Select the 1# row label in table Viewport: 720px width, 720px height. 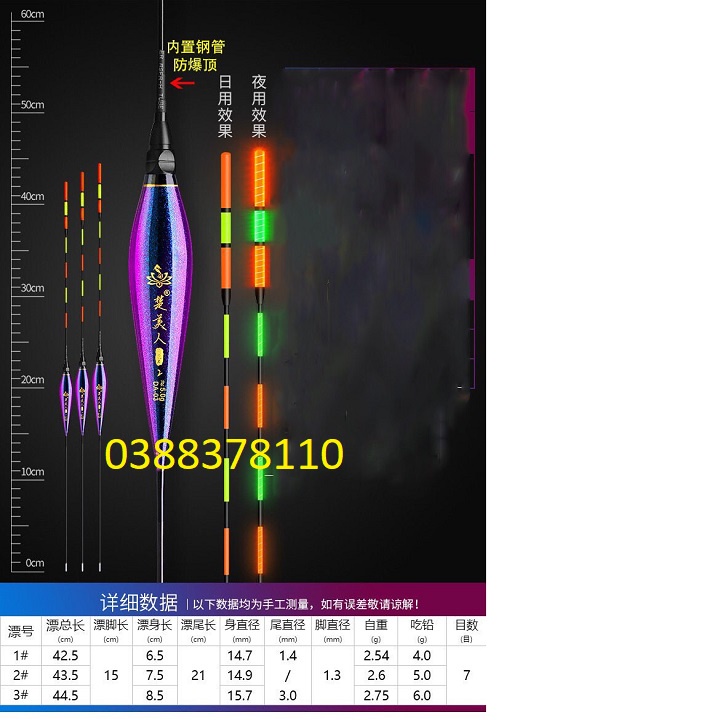click(x=21, y=655)
